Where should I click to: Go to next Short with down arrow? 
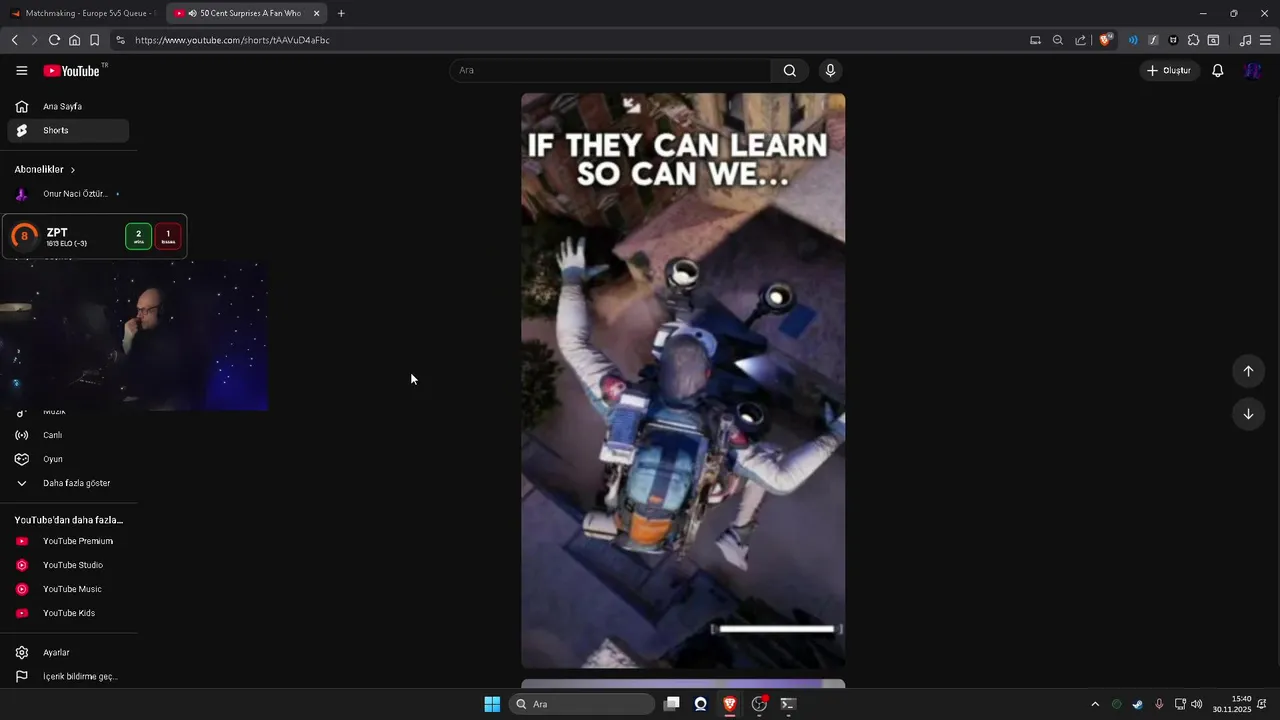1248,414
